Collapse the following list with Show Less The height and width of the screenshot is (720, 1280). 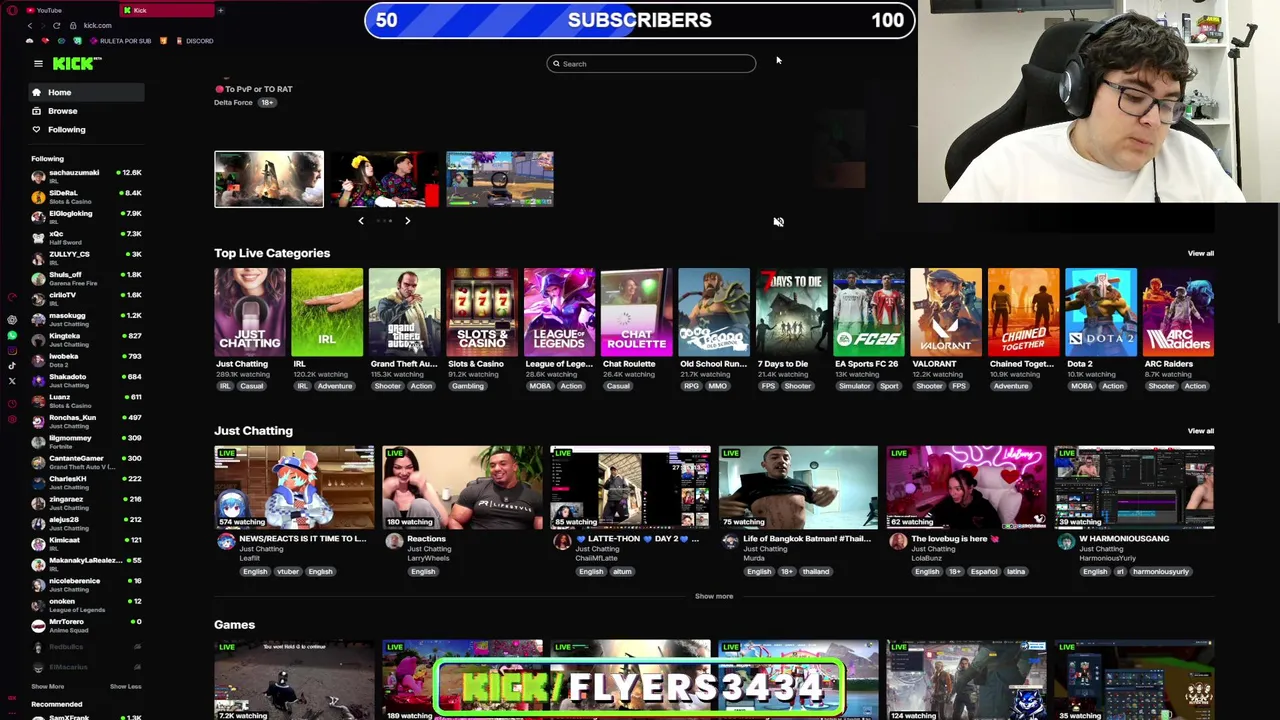[125, 687]
